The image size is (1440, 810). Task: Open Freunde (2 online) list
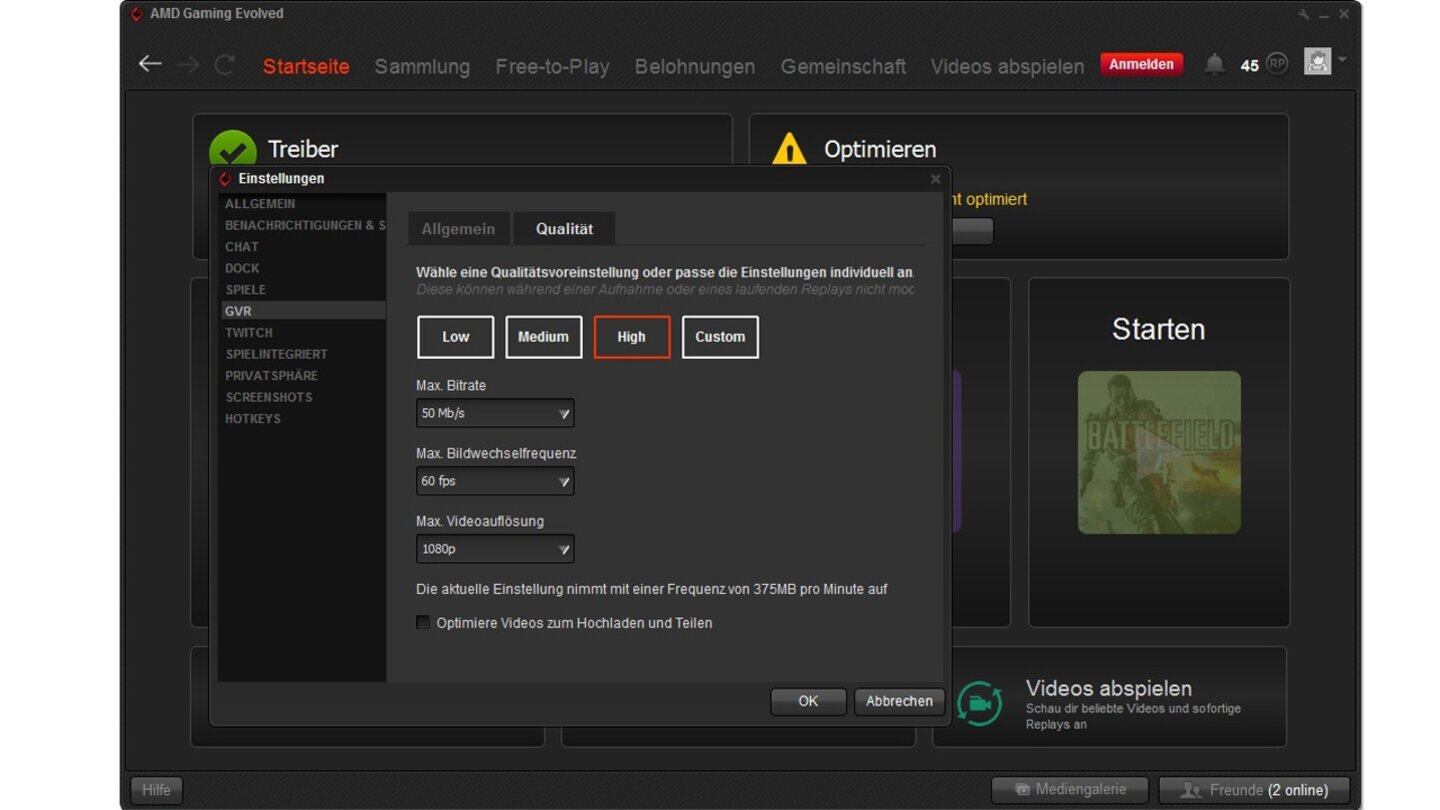tap(1255, 790)
